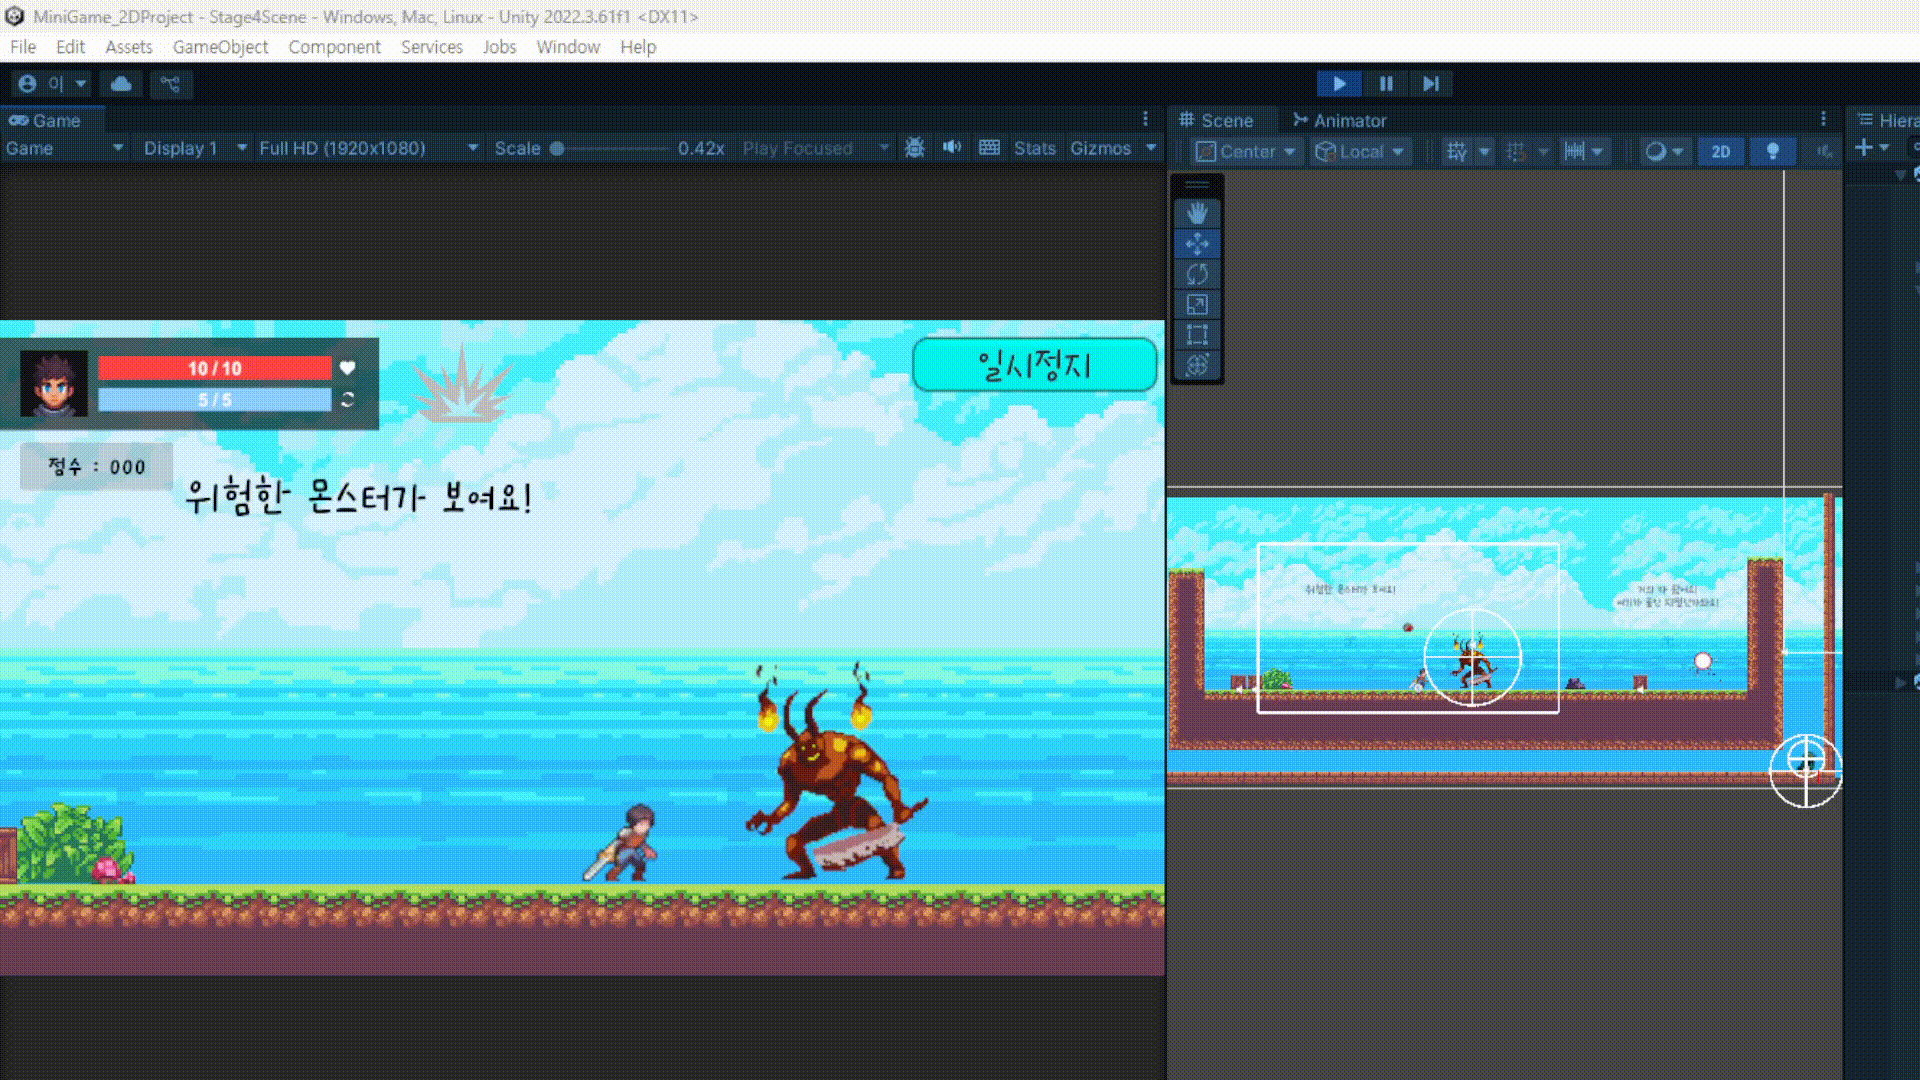
Task: Toggle 2D scene view mode
Action: pos(1720,151)
